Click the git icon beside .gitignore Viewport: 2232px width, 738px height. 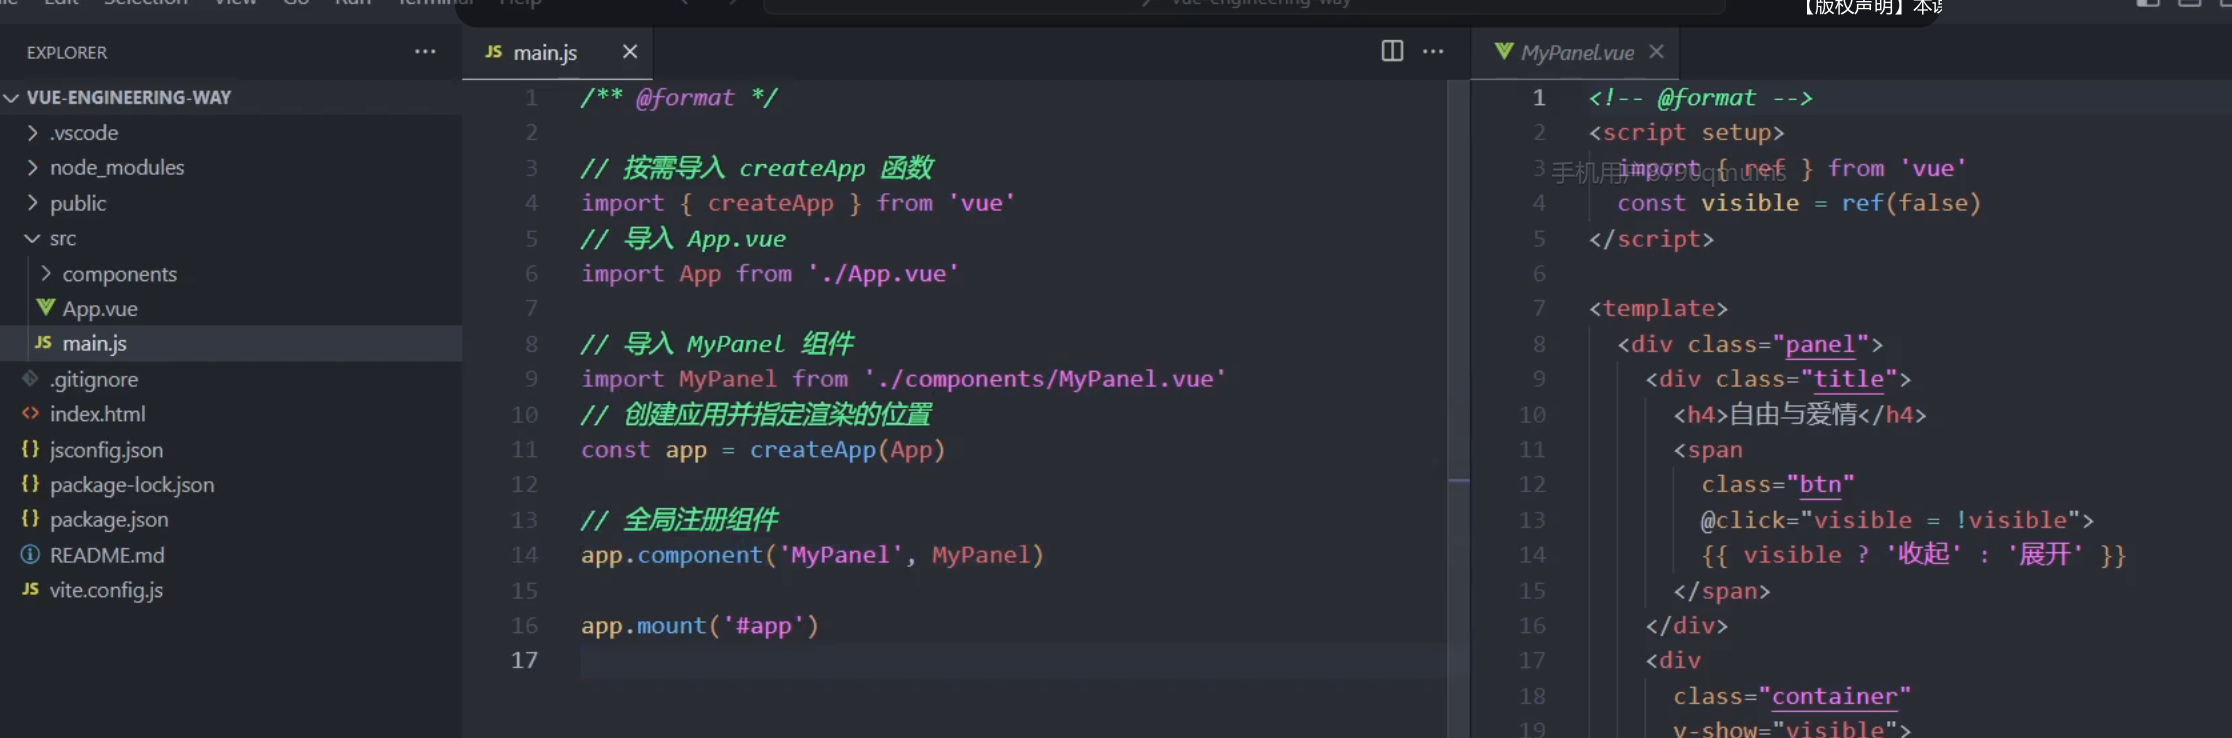click(x=30, y=378)
